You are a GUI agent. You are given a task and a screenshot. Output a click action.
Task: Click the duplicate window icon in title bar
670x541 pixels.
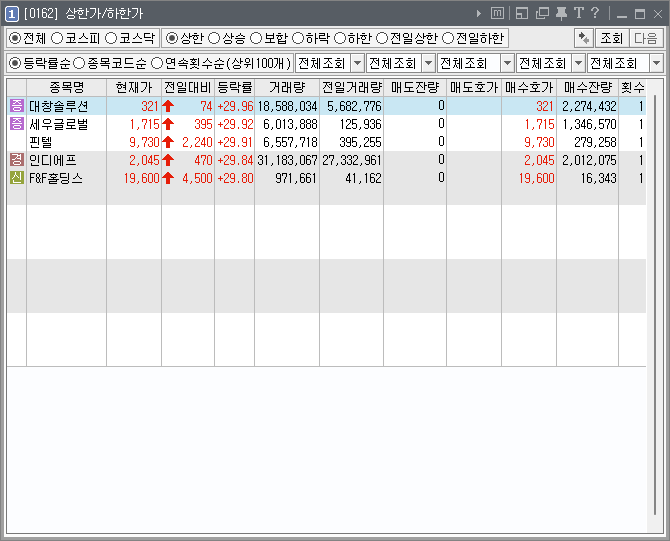point(542,13)
